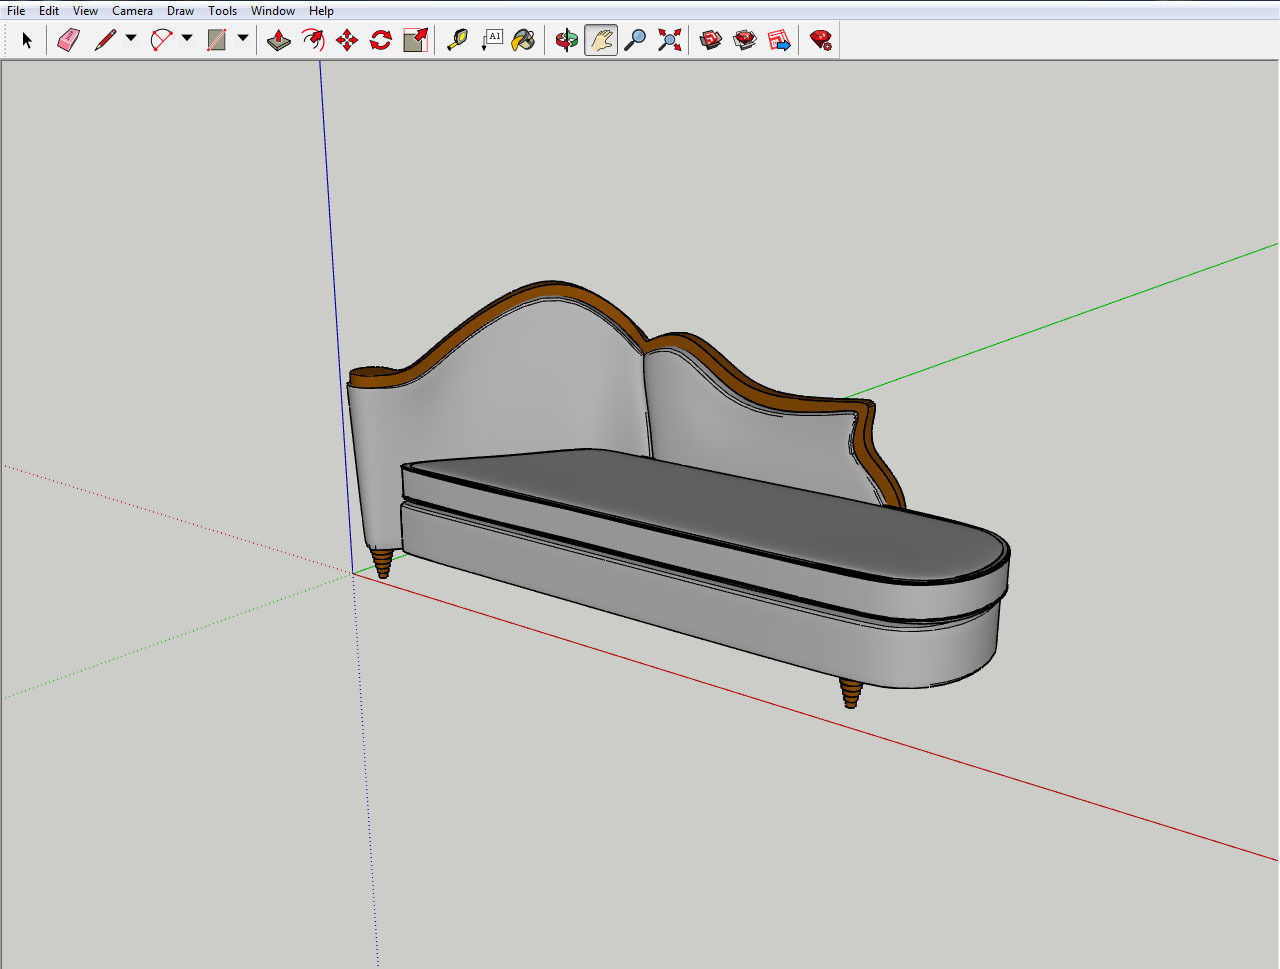Open the Edit menu
This screenshot has height=969, width=1280.
(49, 11)
